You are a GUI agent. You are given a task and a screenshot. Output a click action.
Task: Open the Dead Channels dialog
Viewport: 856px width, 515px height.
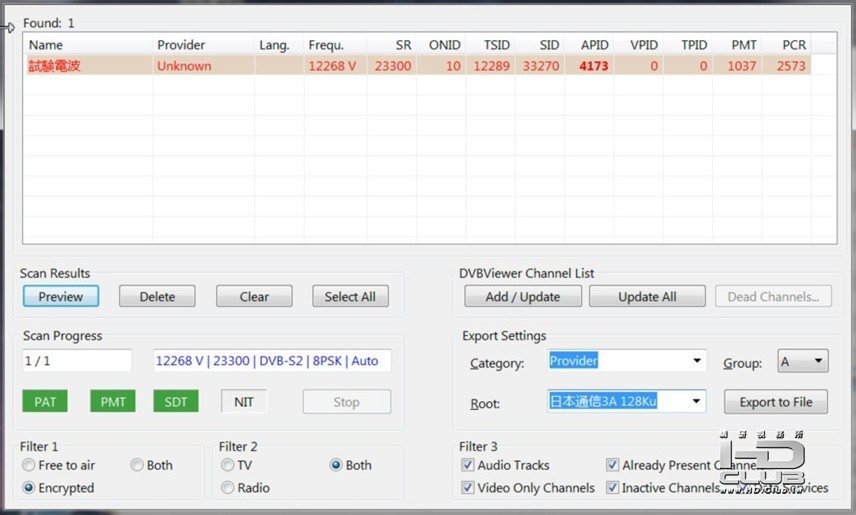click(x=773, y=297)
